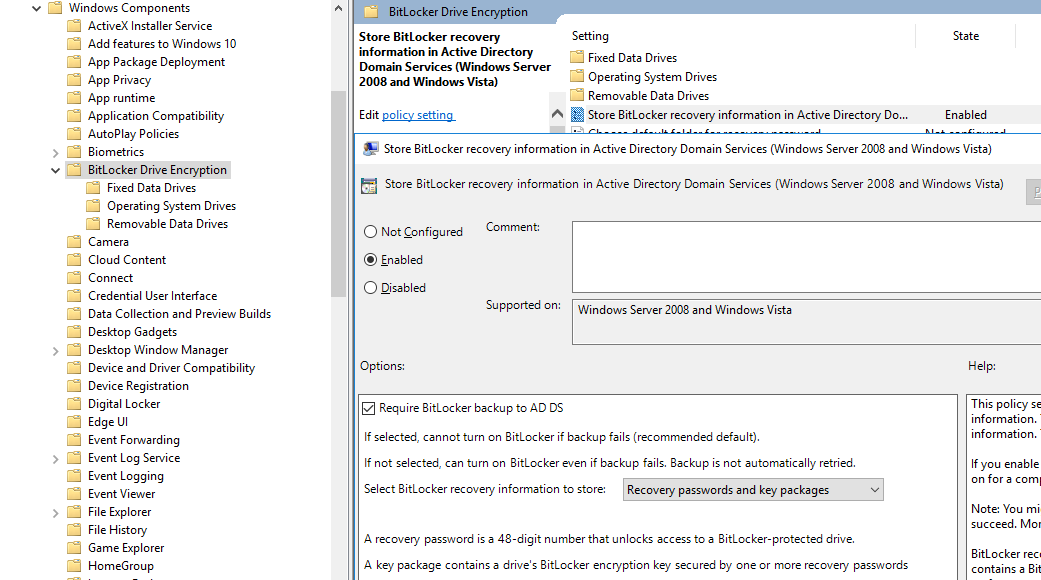The width and height of the screenshot is (1041, 580).
Task: Select "Data Collection and Preview Builds" tree item
Action: (179, 314)
